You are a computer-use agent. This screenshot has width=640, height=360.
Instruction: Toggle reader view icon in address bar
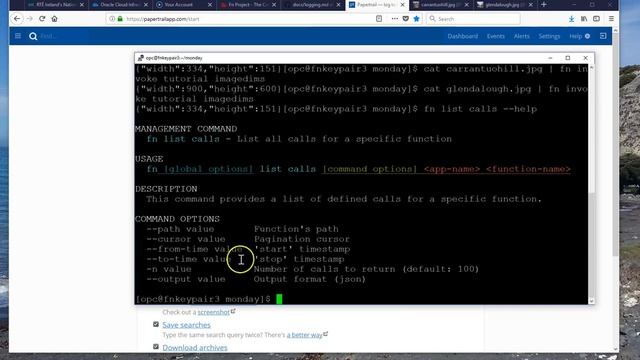pos(379,19)
